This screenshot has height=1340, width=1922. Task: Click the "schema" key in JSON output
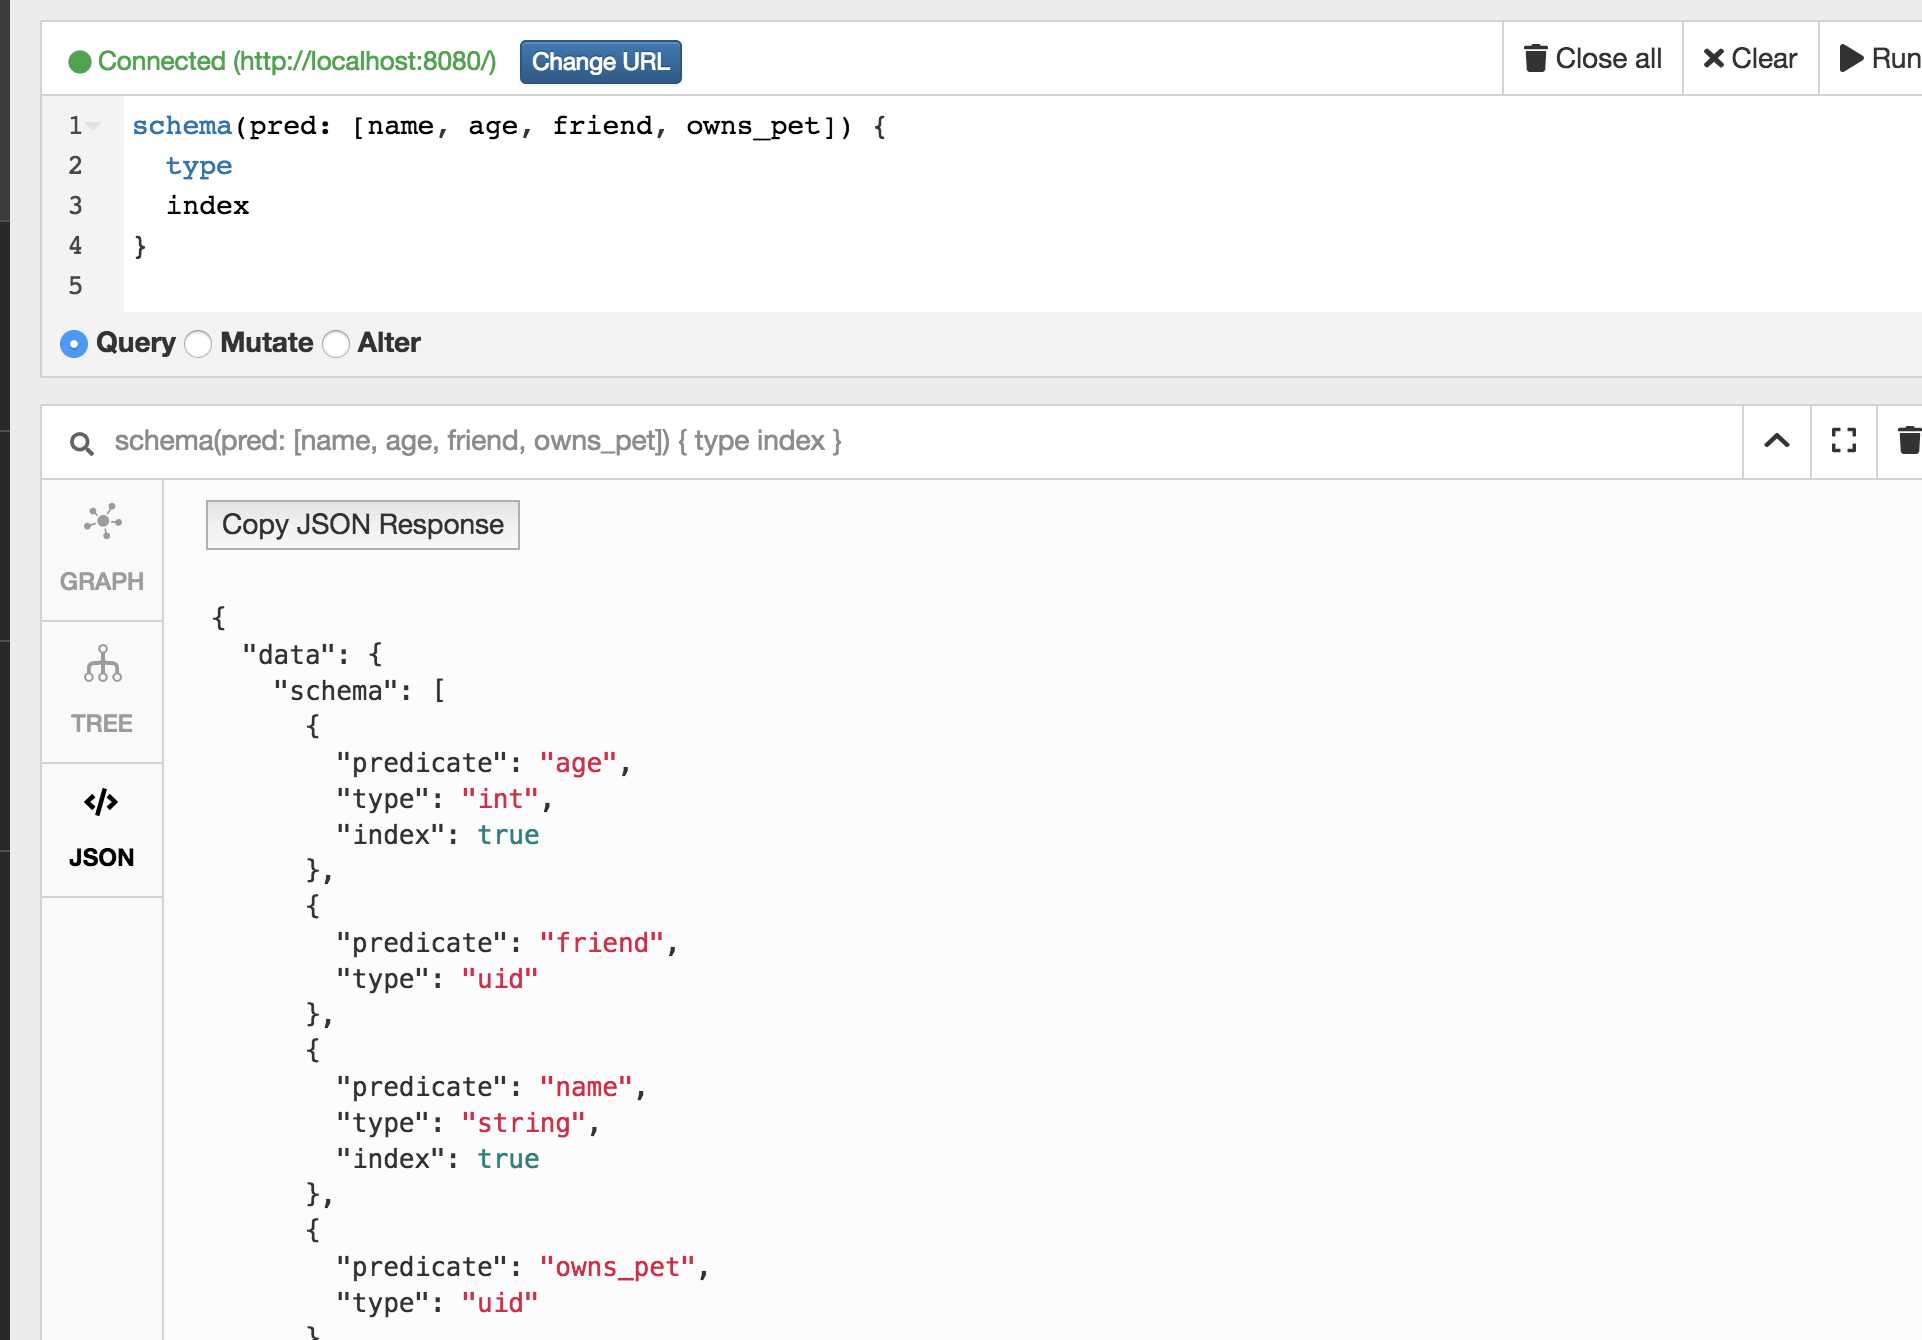336,691
